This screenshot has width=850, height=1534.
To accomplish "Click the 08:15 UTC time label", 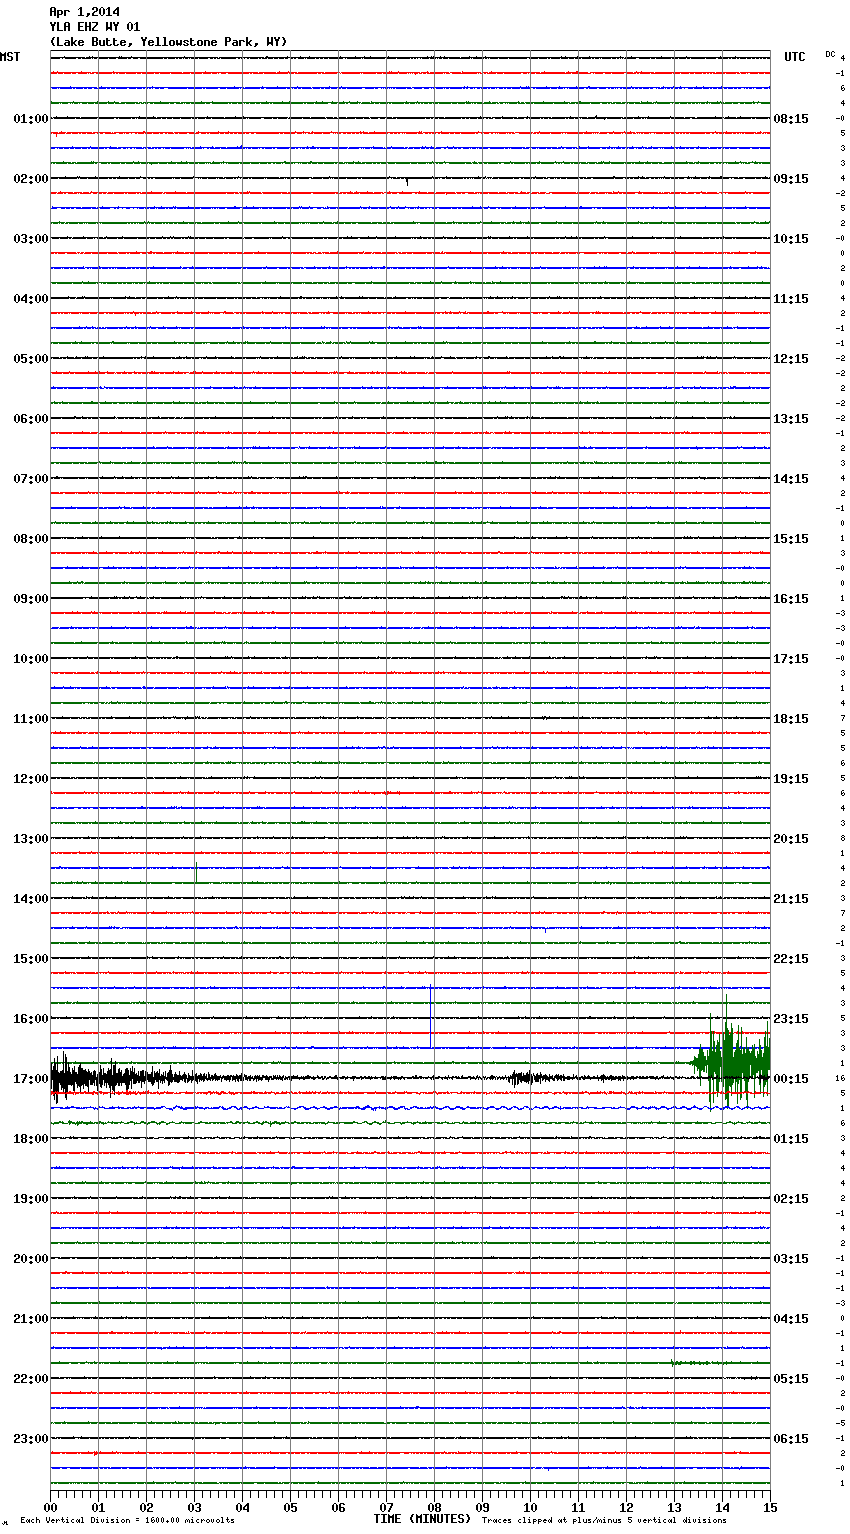I will (x=791, y=119).
